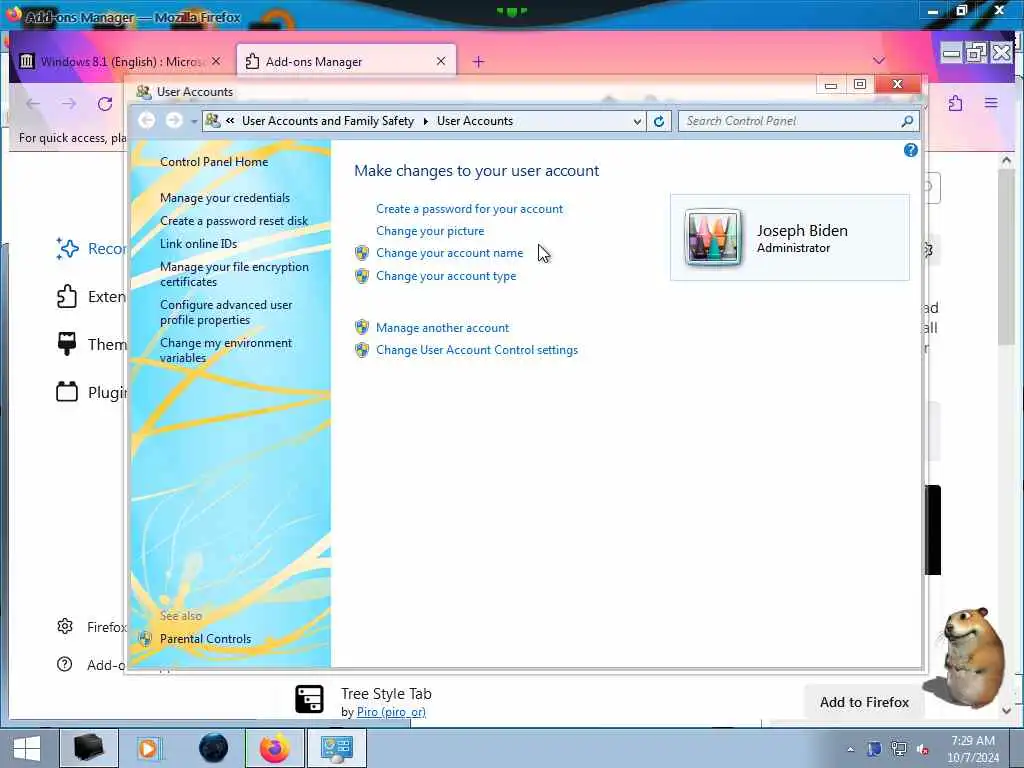Click the User Accounts help question-mark icon
The width and height of the screenshot is (1024, 768).
pyautogui.click(x=910, y=151)
